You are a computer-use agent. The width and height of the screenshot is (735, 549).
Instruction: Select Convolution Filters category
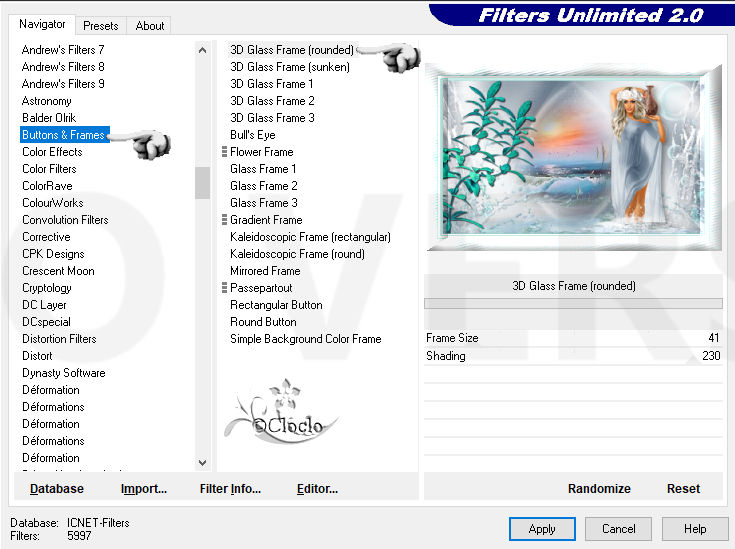point(65,220)
